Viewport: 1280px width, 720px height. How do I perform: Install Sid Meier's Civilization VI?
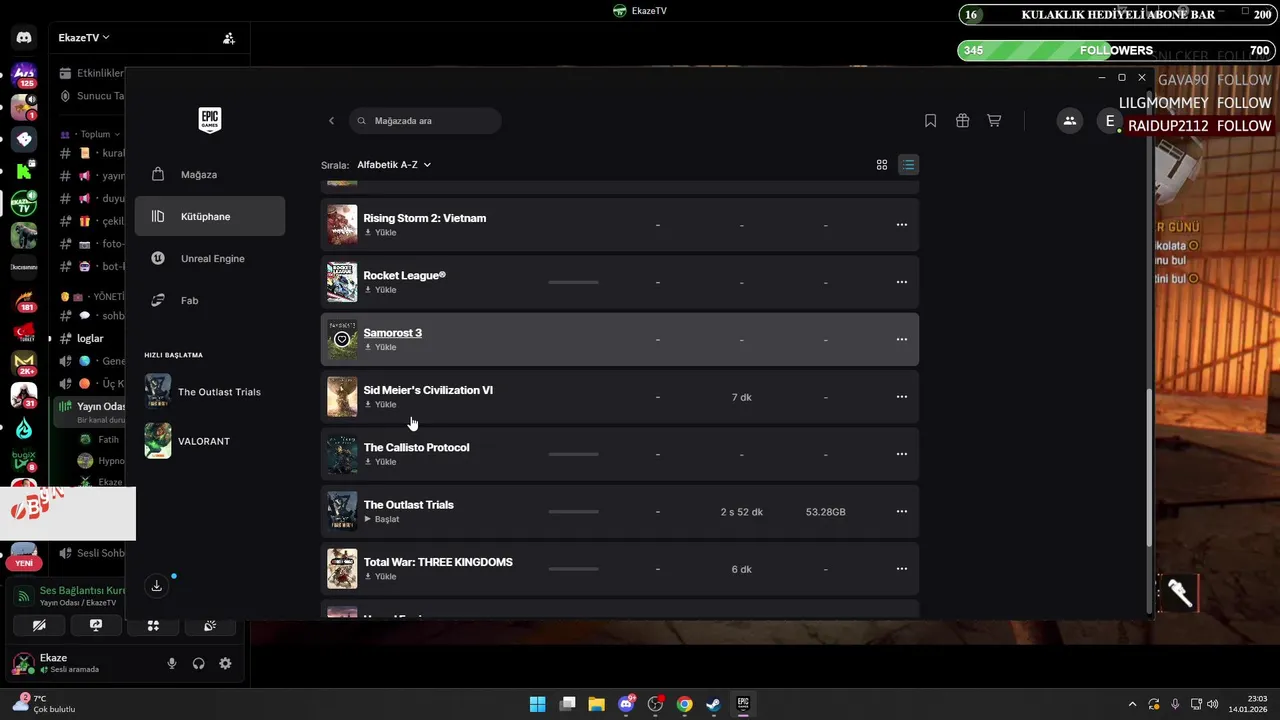(381, 405)
